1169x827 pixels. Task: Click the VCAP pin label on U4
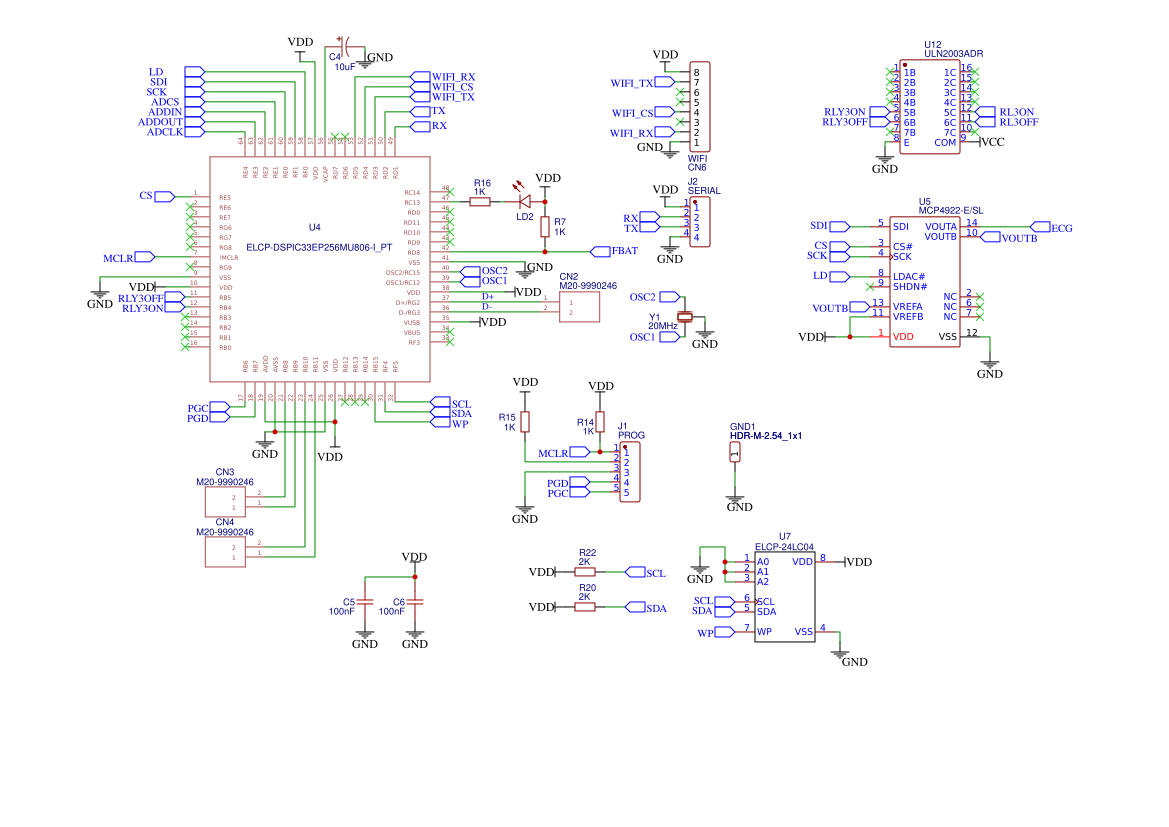[x=325, y=173]
